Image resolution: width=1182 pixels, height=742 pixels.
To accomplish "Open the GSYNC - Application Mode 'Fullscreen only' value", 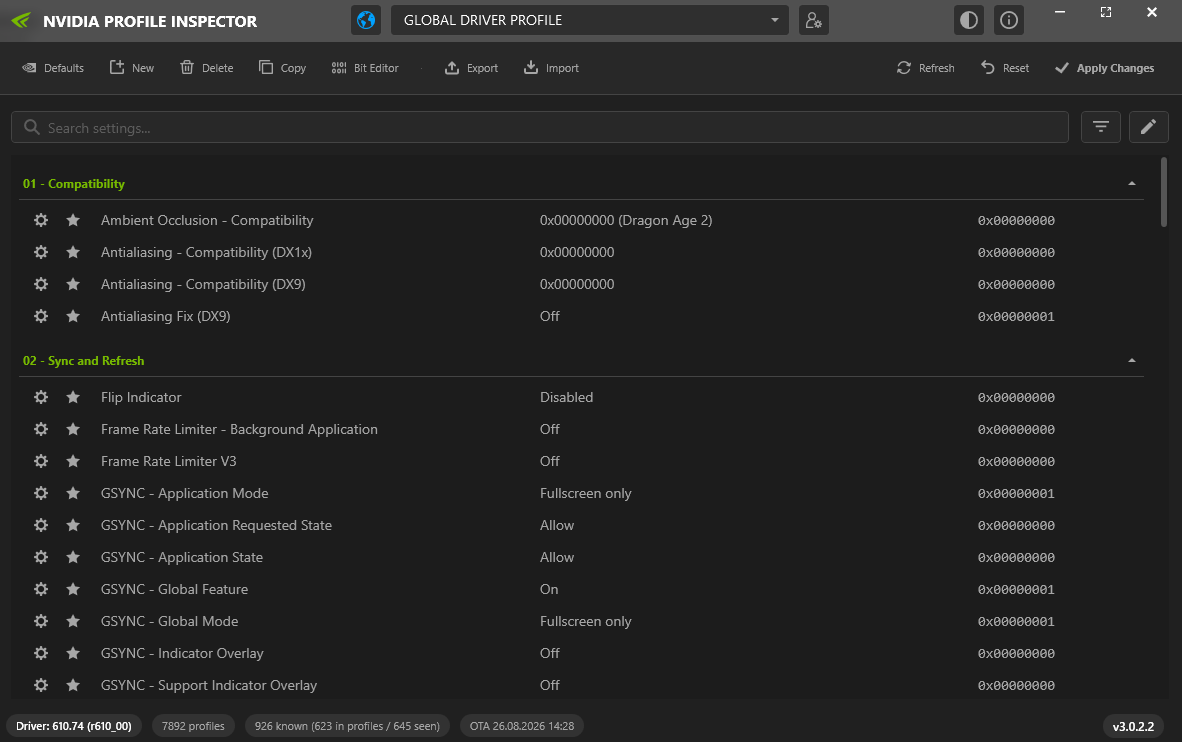I will tap(586, 493).
